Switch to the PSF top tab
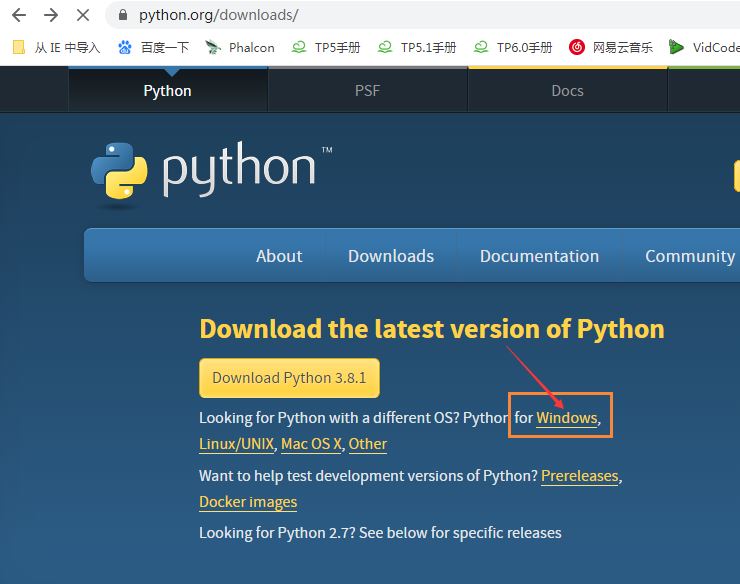 pos(367,90)
